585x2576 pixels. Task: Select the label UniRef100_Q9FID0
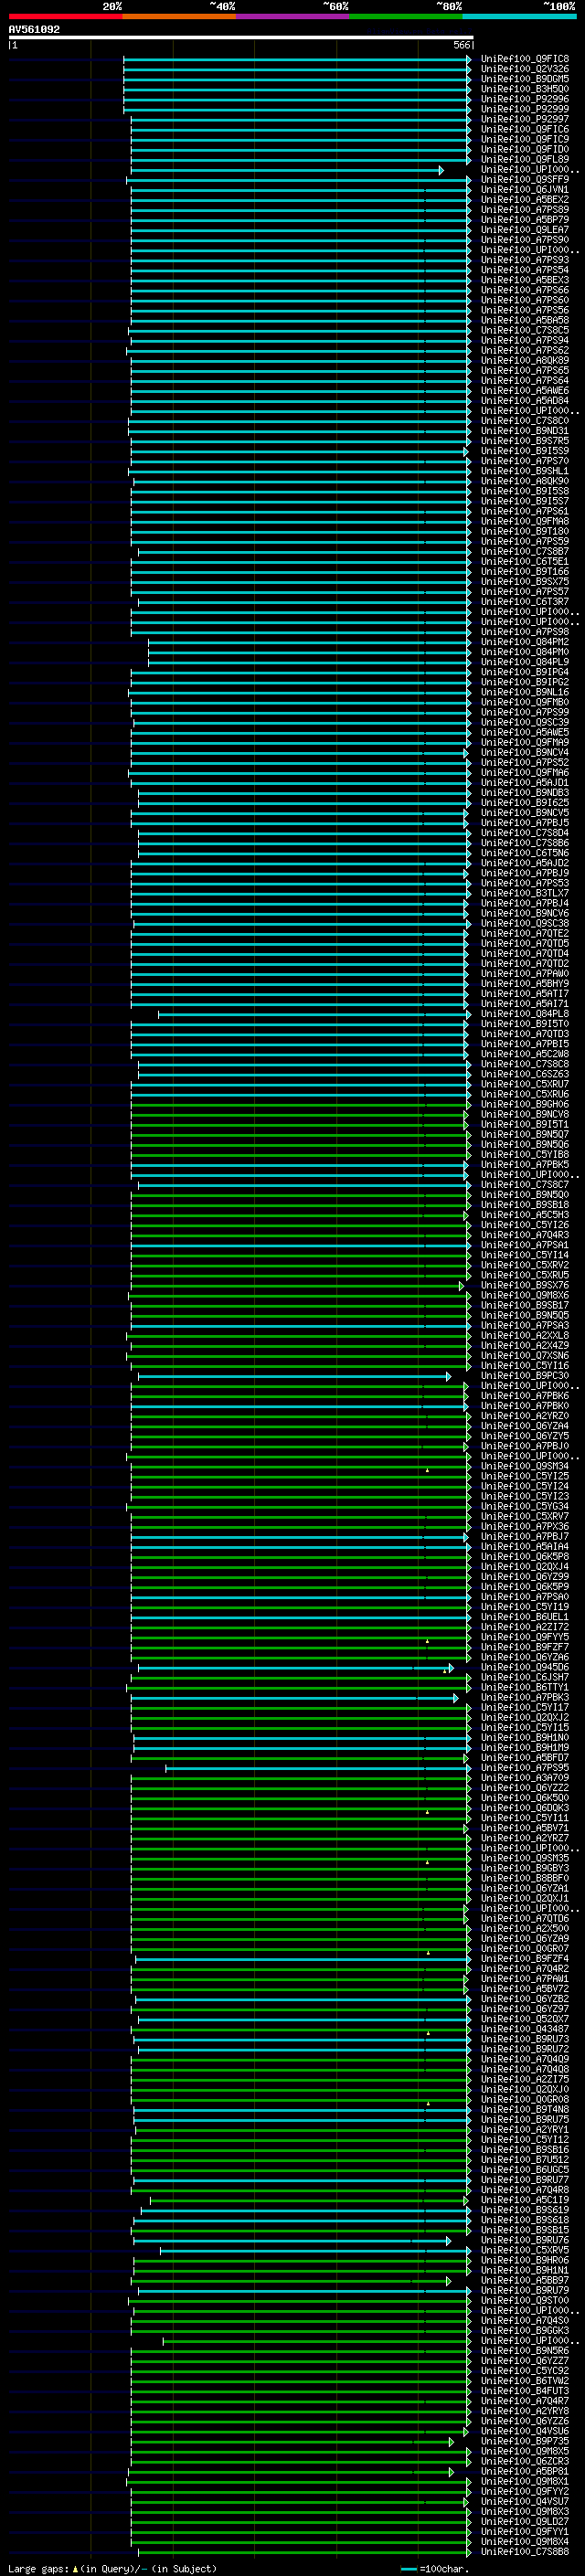click(524, 149)
